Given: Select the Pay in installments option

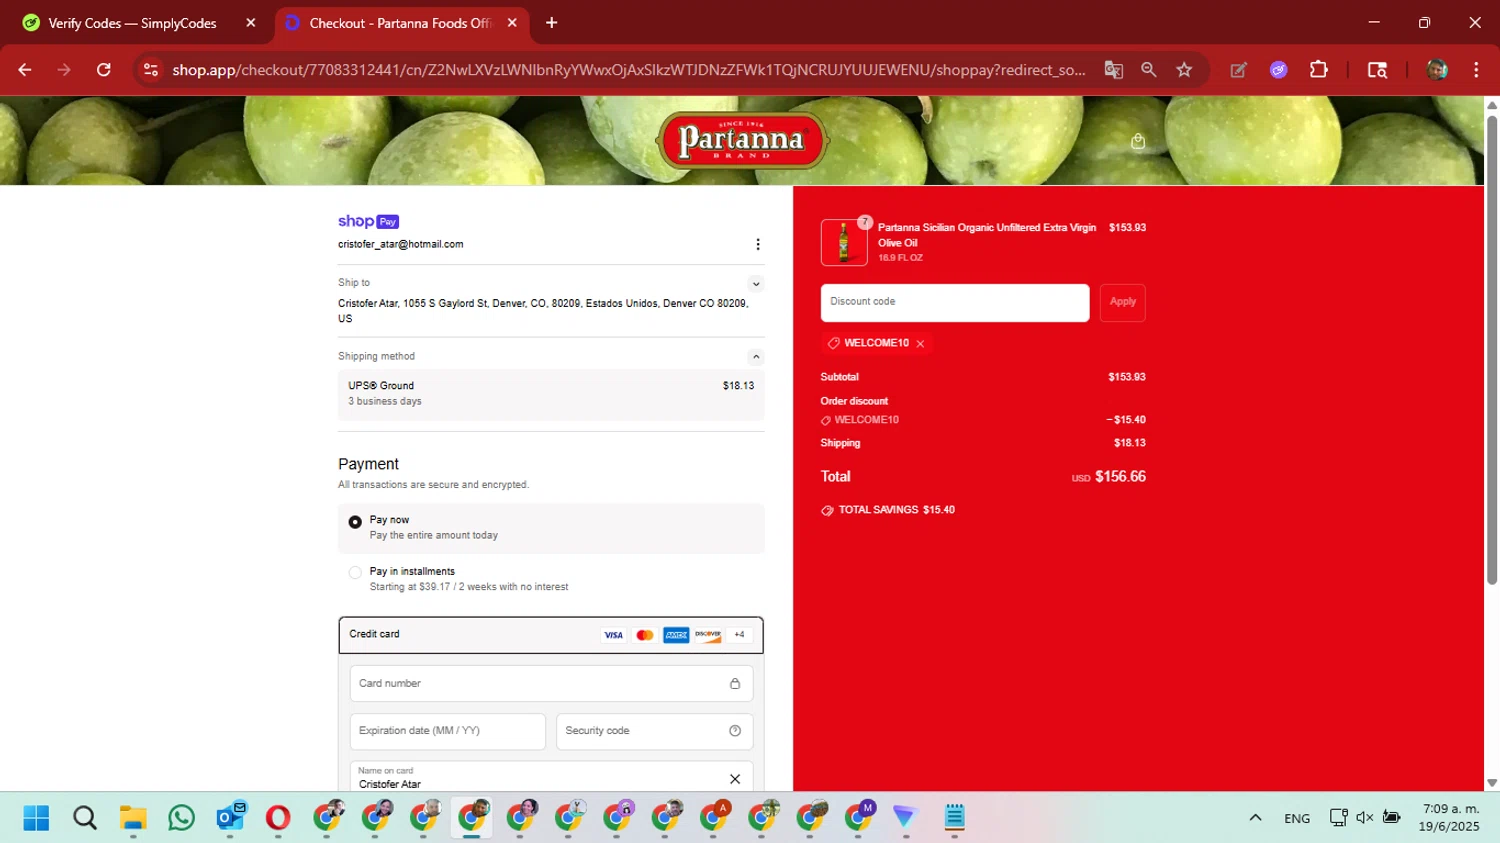Looking at the screenshot, I should 551,579.
